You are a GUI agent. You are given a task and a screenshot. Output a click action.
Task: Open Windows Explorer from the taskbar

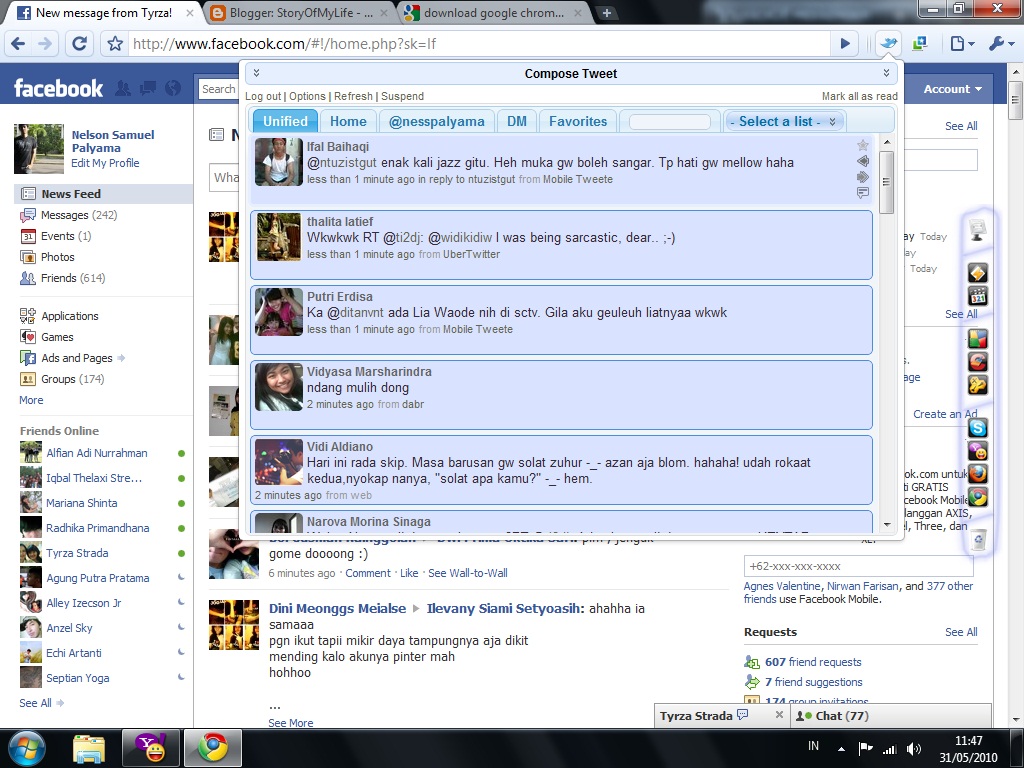88,748
